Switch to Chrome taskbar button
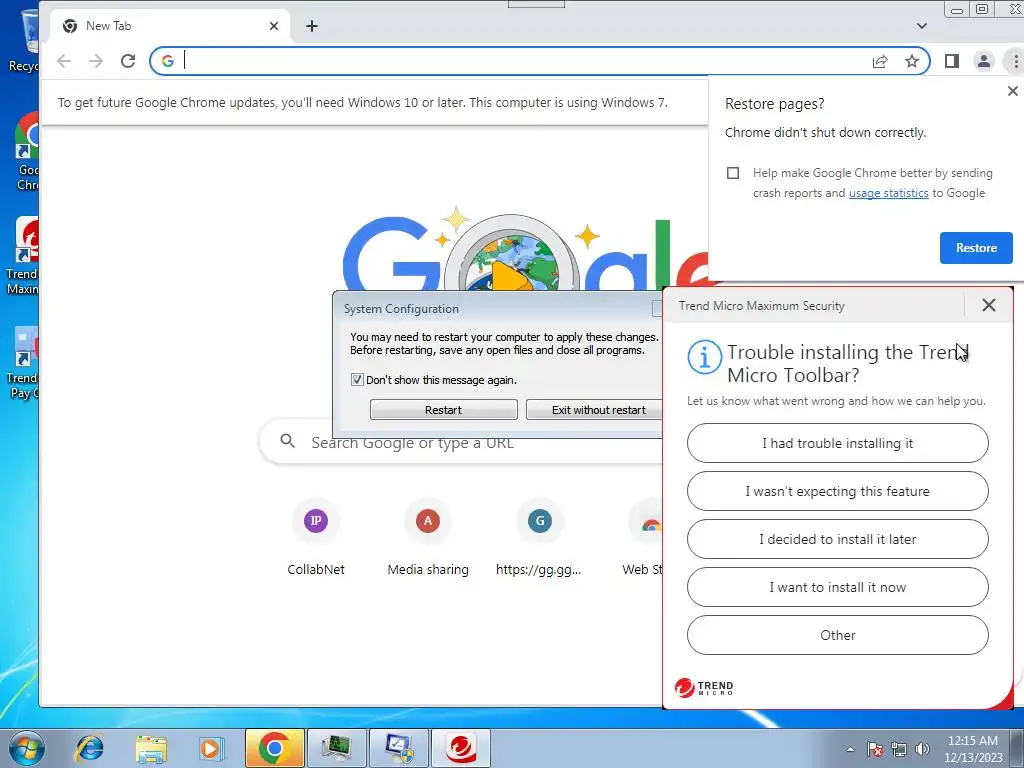The height and width of the screenshot is (768, 1024). [274, 748]
